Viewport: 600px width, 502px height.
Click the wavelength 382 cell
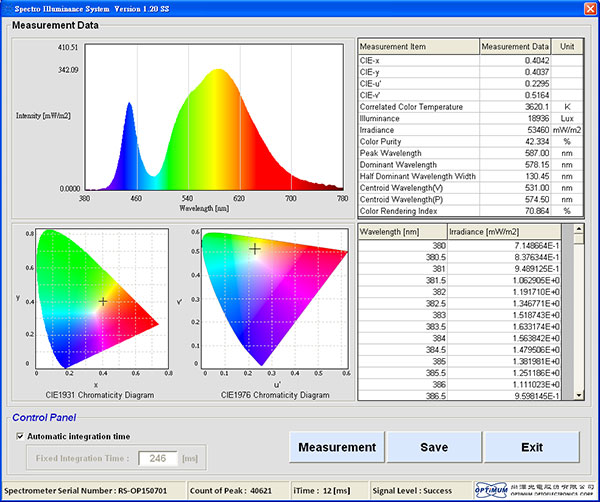tap(403, 292)
